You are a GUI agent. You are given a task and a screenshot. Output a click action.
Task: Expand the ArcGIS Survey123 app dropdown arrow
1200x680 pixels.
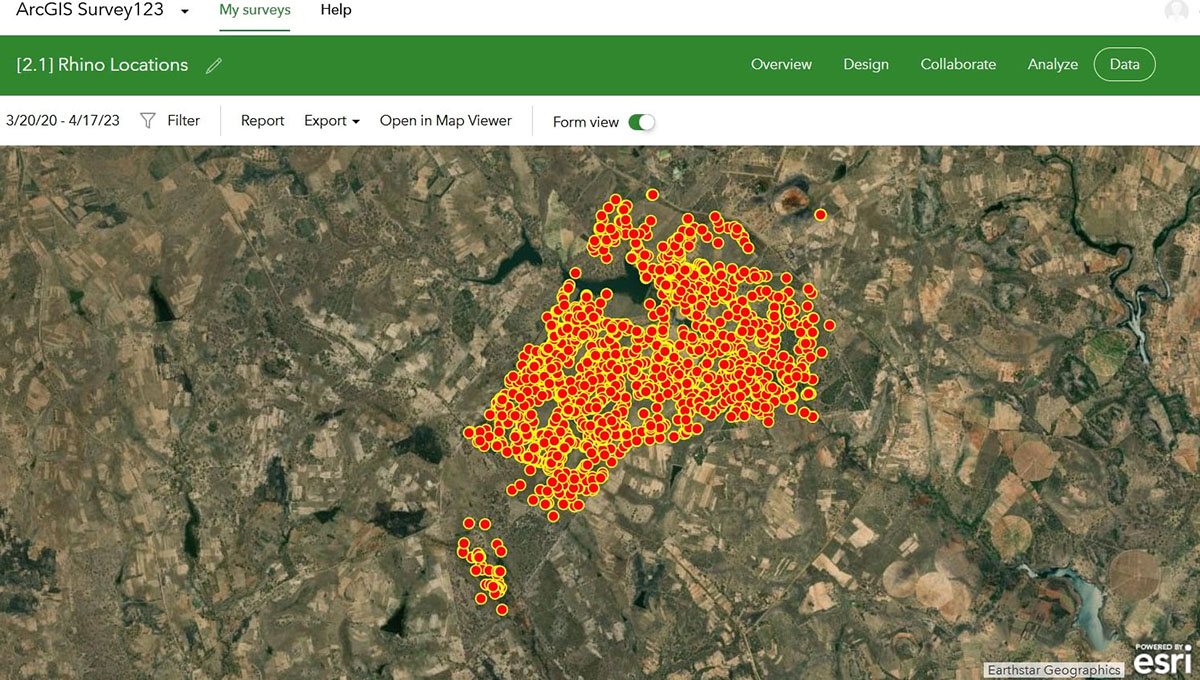coord(185,11)
